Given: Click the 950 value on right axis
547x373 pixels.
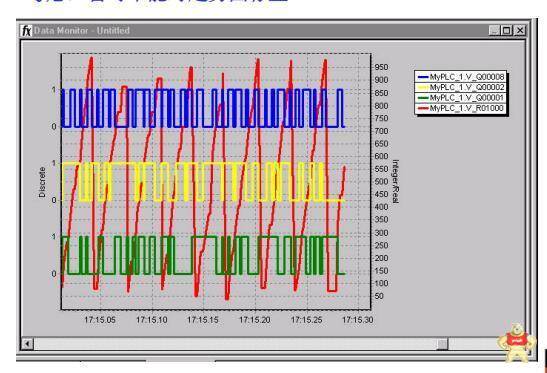Looking at the screenshot, I should pyautogui.click(x=381, y=67).
